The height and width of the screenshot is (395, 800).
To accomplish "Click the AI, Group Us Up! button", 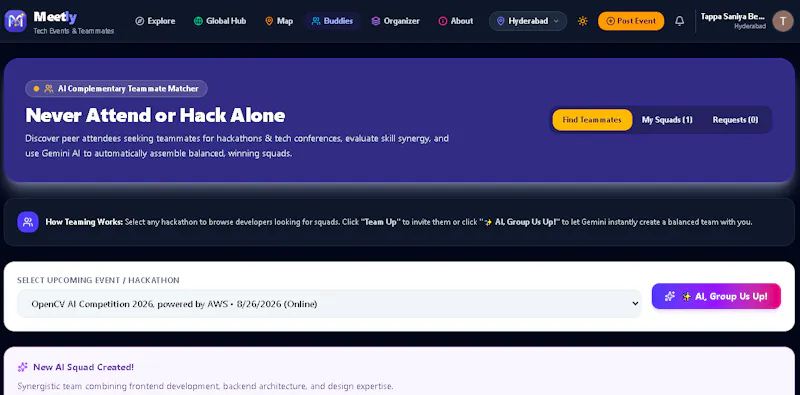I will pos(716,297).
